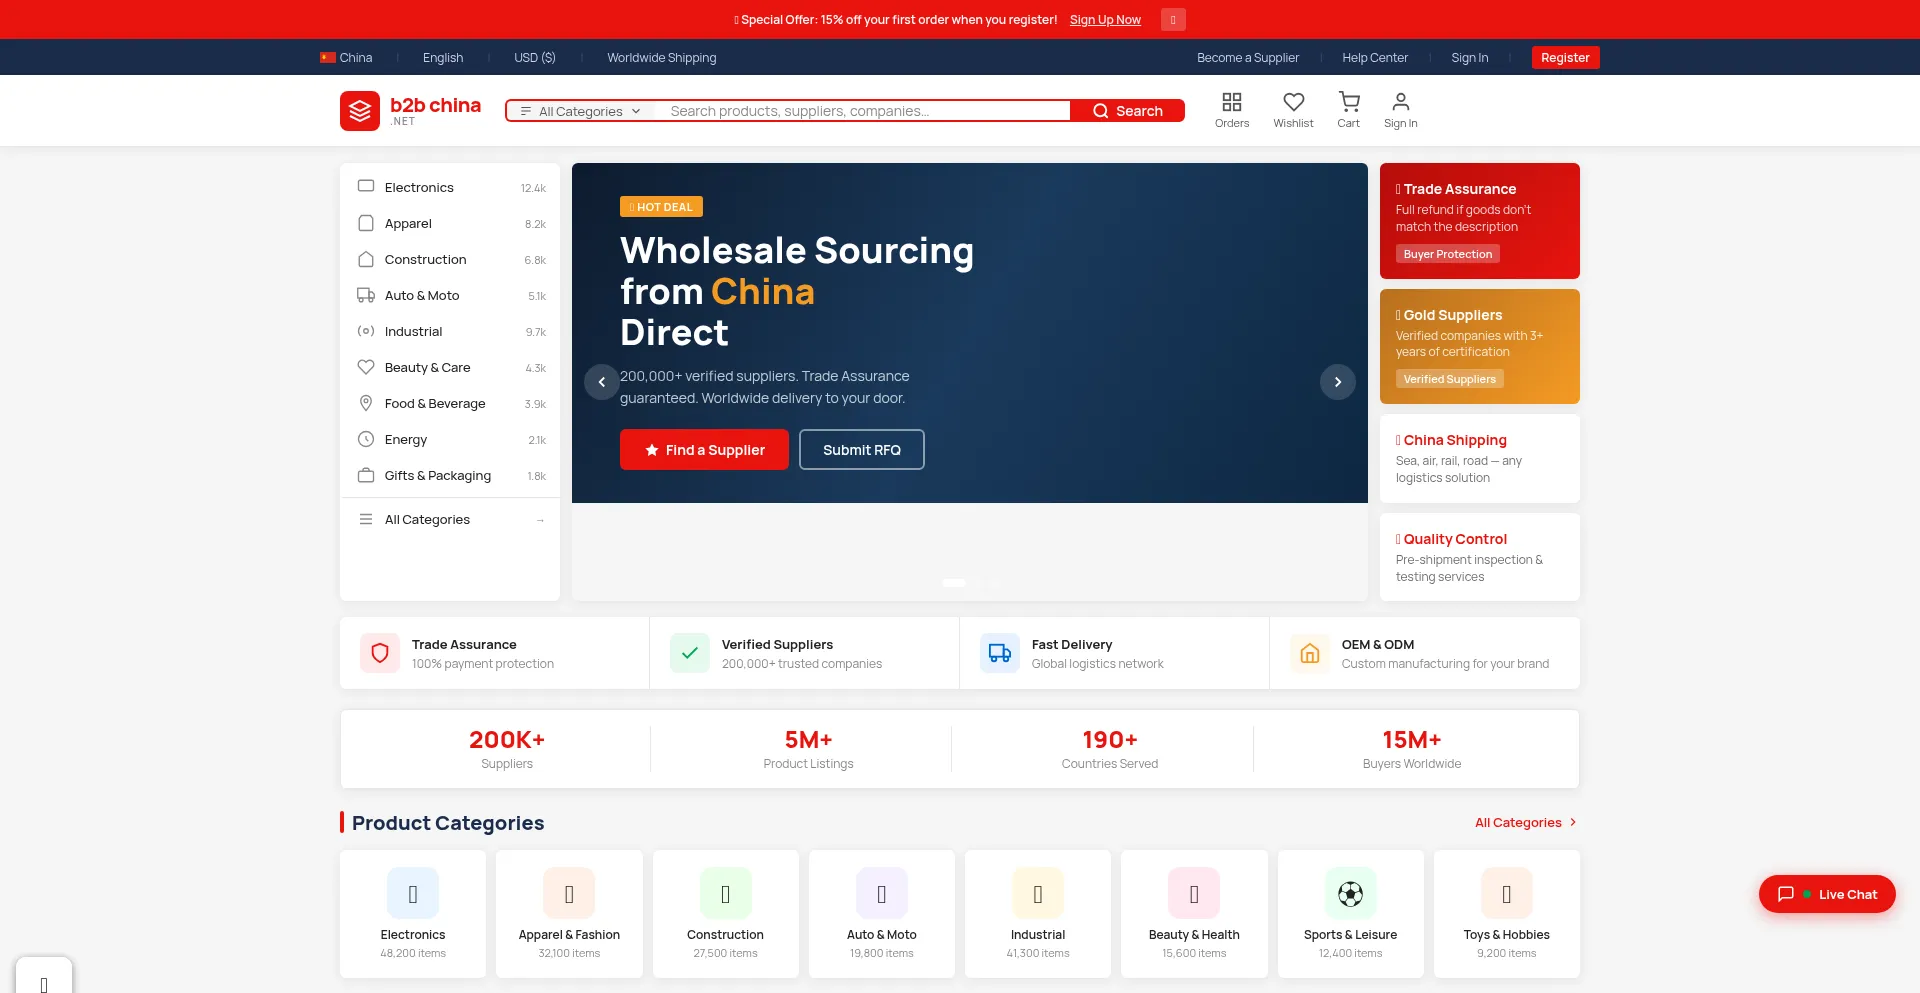Open All Categories link beside Product Categories

tap(1527, 822)
